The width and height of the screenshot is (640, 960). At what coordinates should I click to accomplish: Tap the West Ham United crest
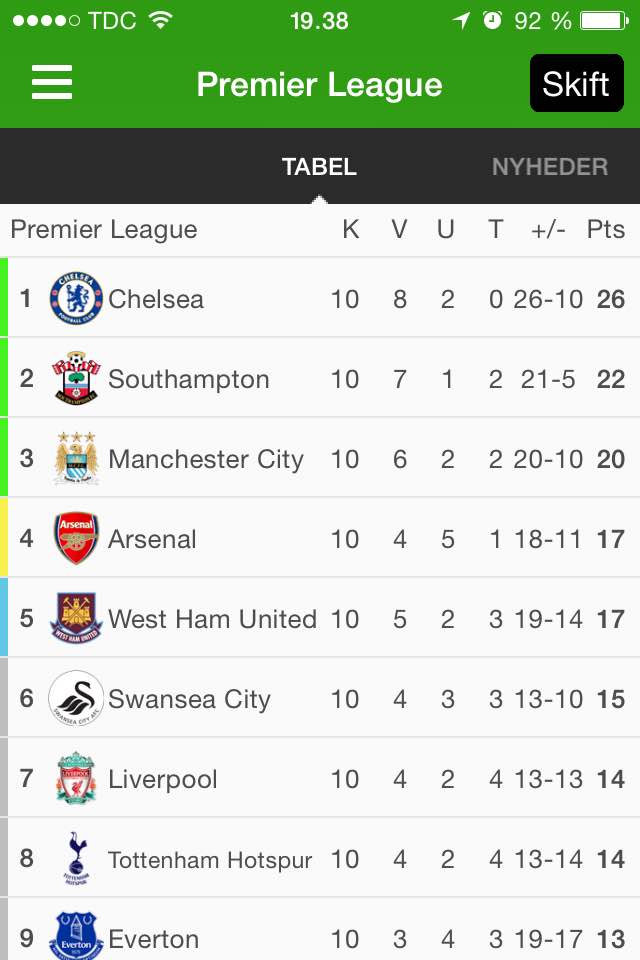76,618
